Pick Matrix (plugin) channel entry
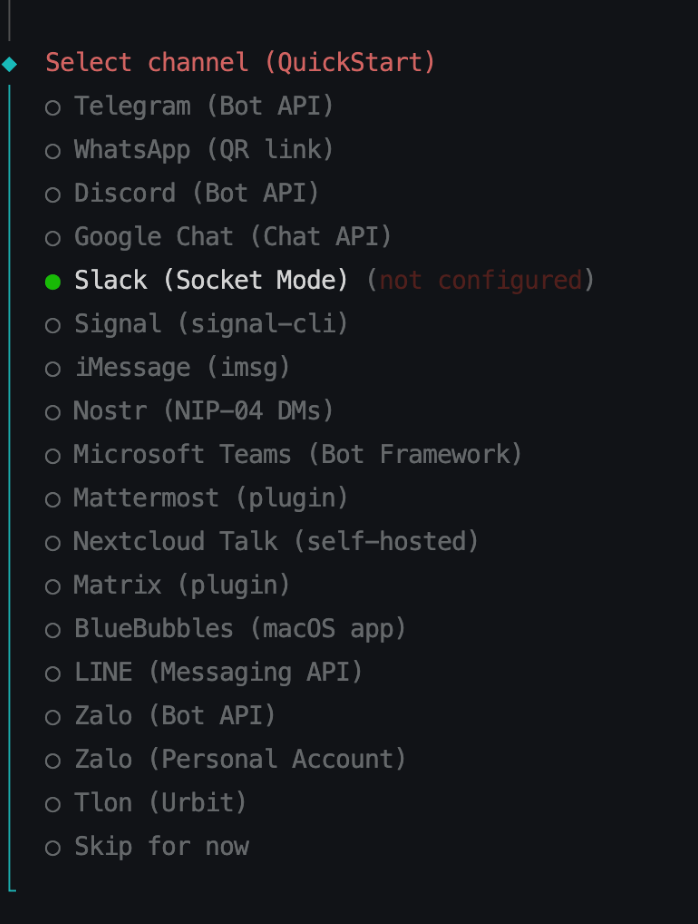Screen dimensions: 698x924 coord(181,585)
